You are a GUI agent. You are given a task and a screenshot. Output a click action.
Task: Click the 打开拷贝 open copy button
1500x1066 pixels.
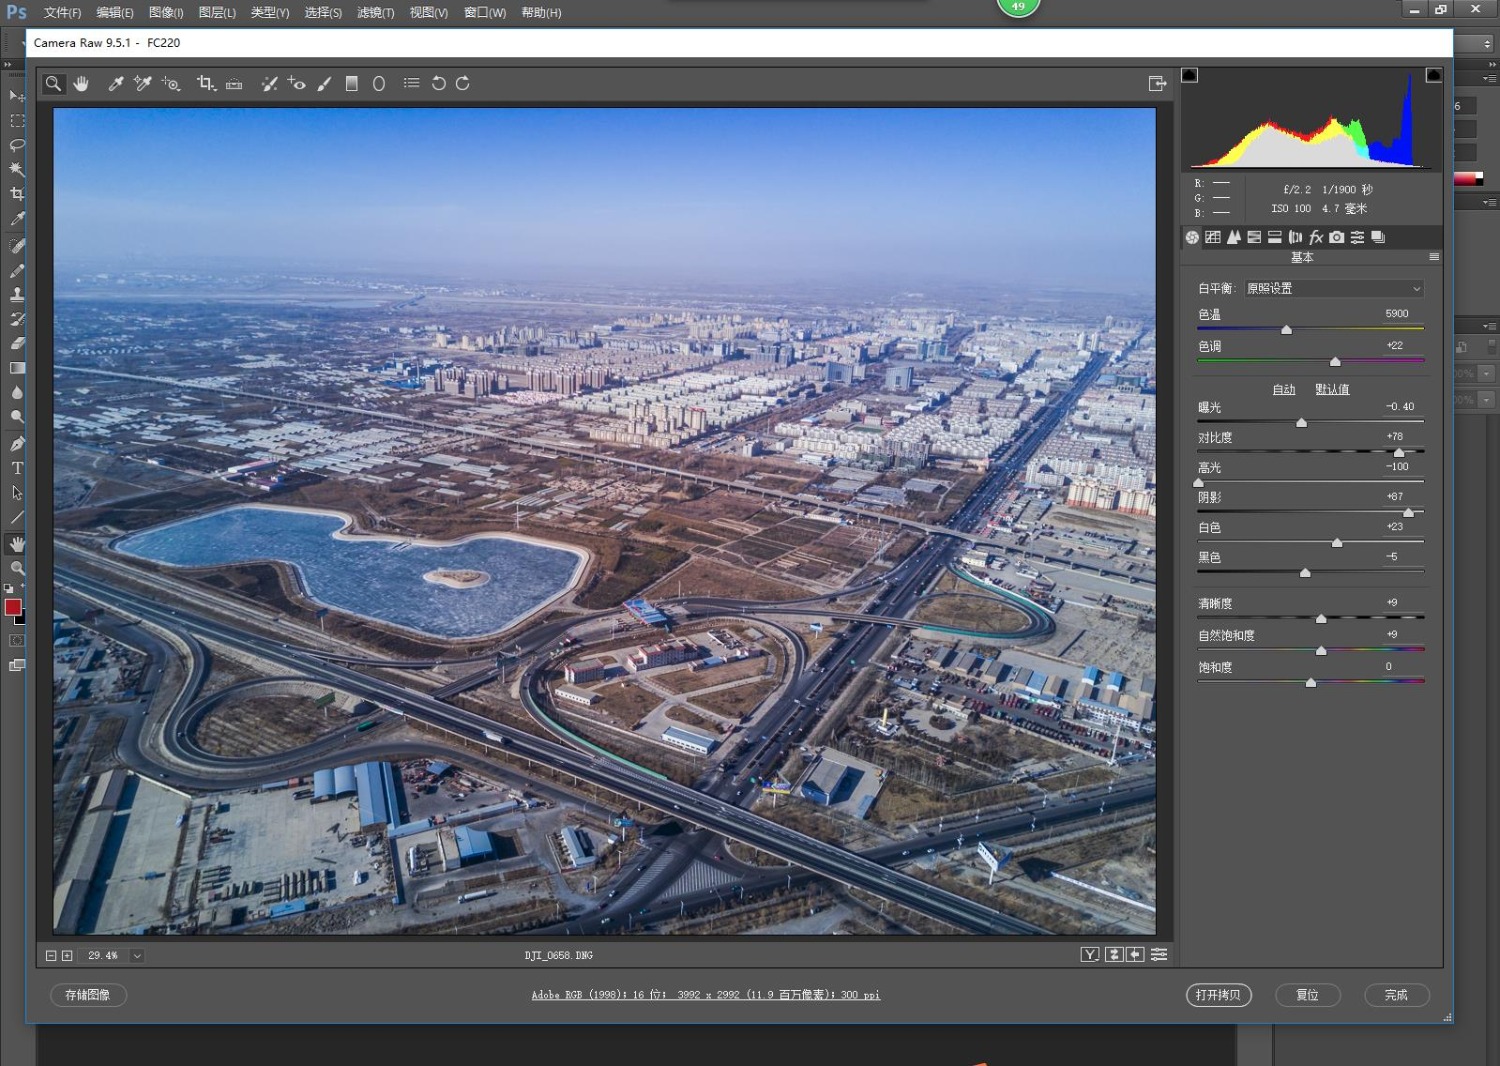pos(1219,995)
